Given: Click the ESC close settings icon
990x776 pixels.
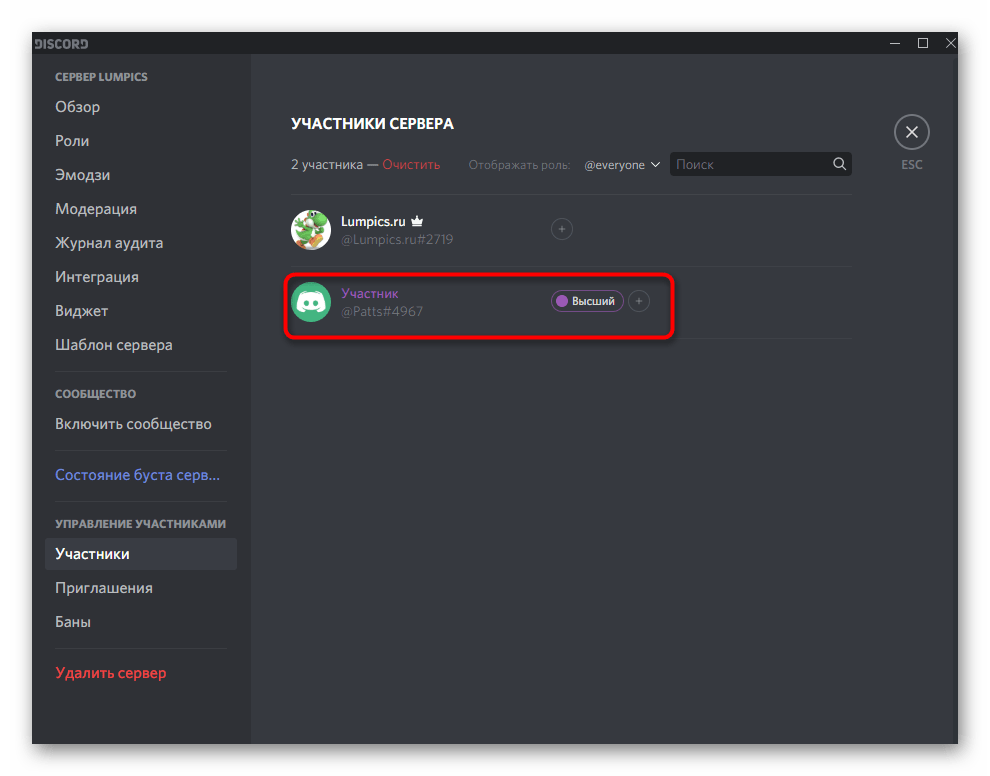Looking at the screenshot, I should pyautogui.click(x=911, y=132).
